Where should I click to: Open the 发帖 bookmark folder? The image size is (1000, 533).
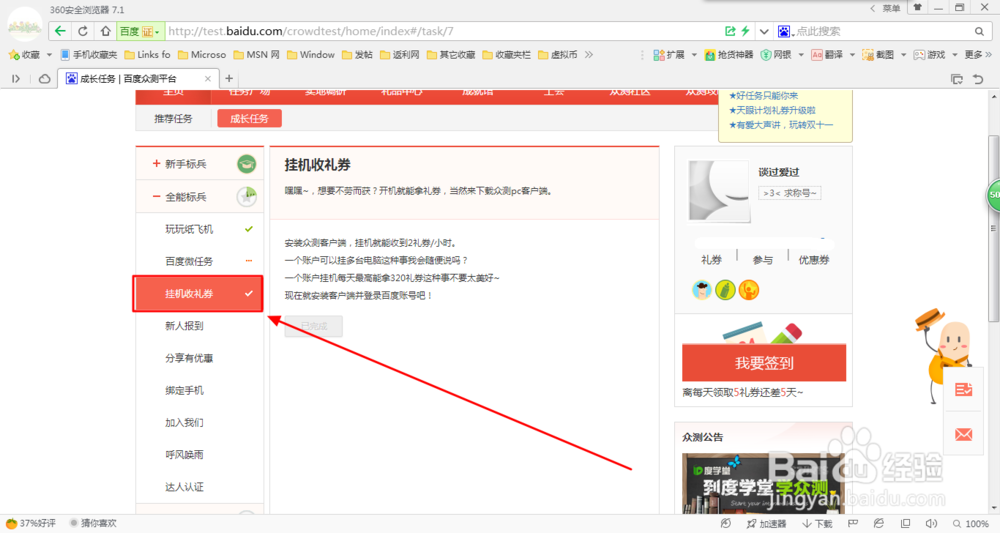pos(357,55)
